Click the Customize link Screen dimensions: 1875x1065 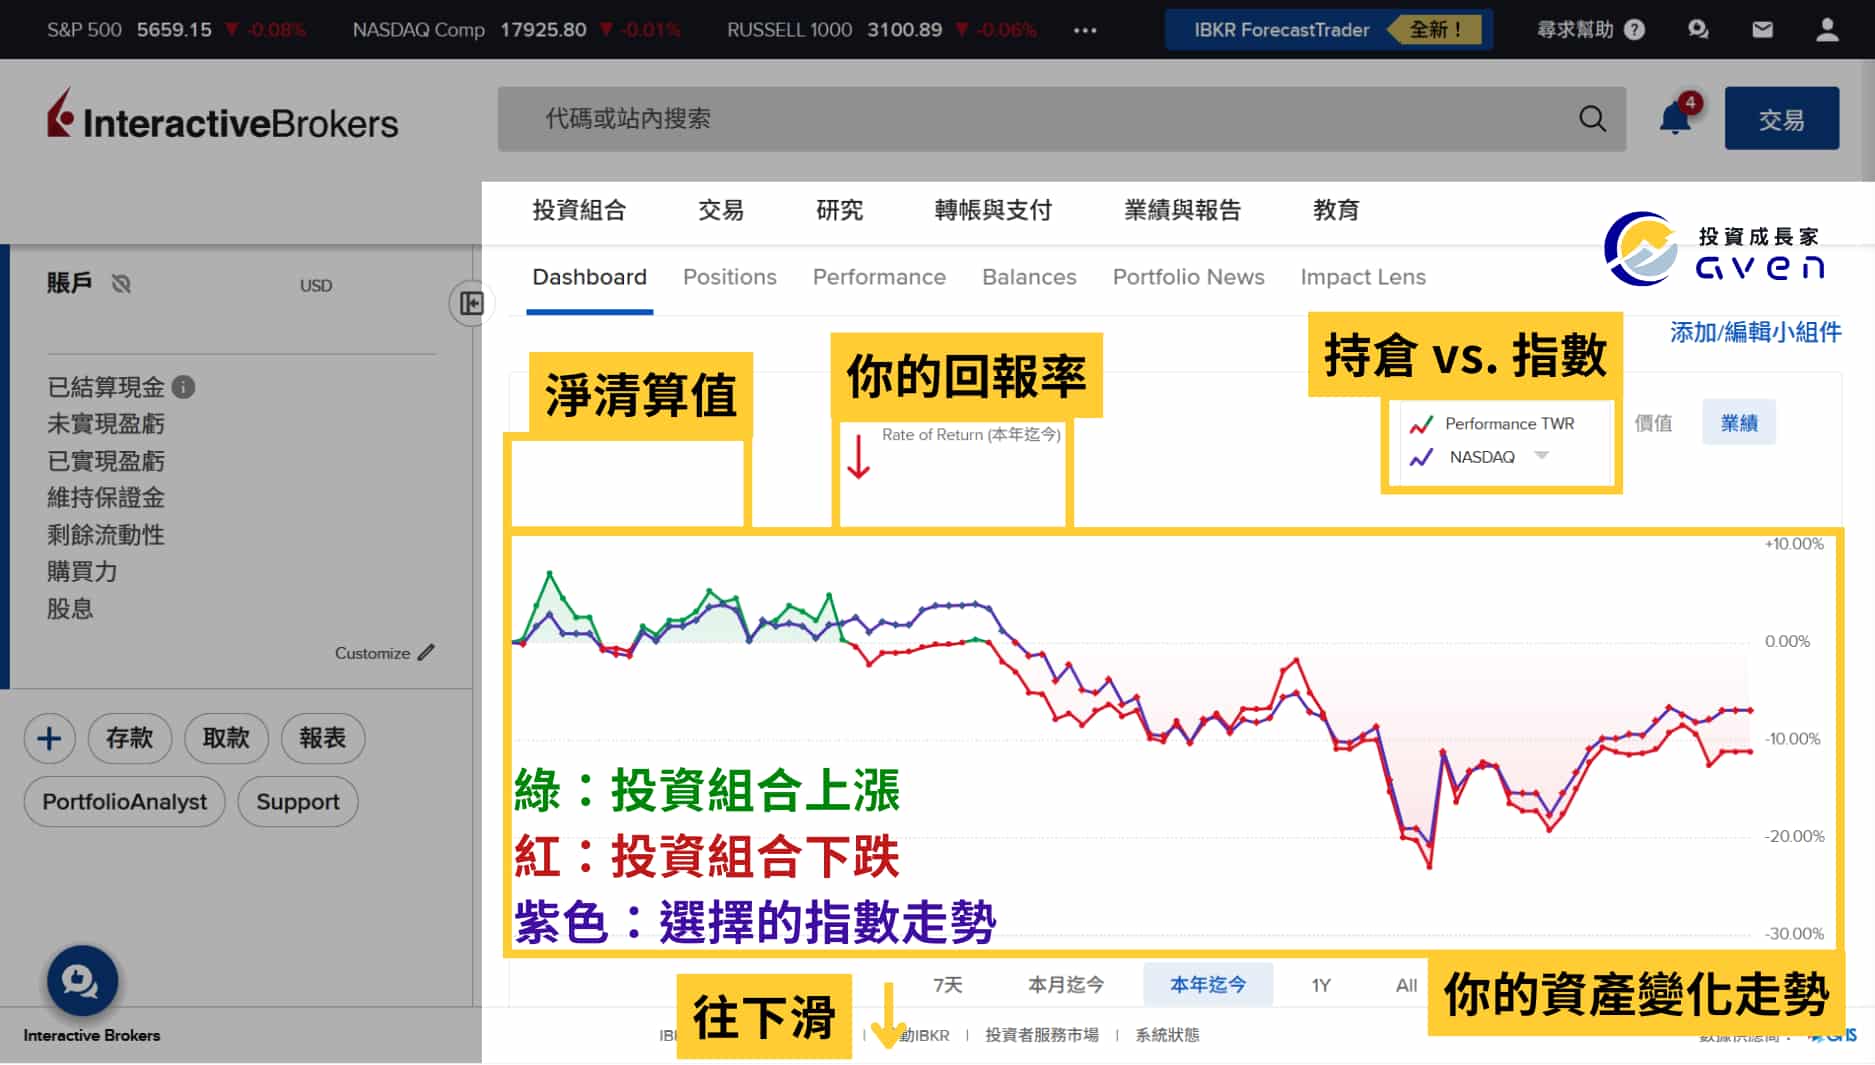click(372, 653)
